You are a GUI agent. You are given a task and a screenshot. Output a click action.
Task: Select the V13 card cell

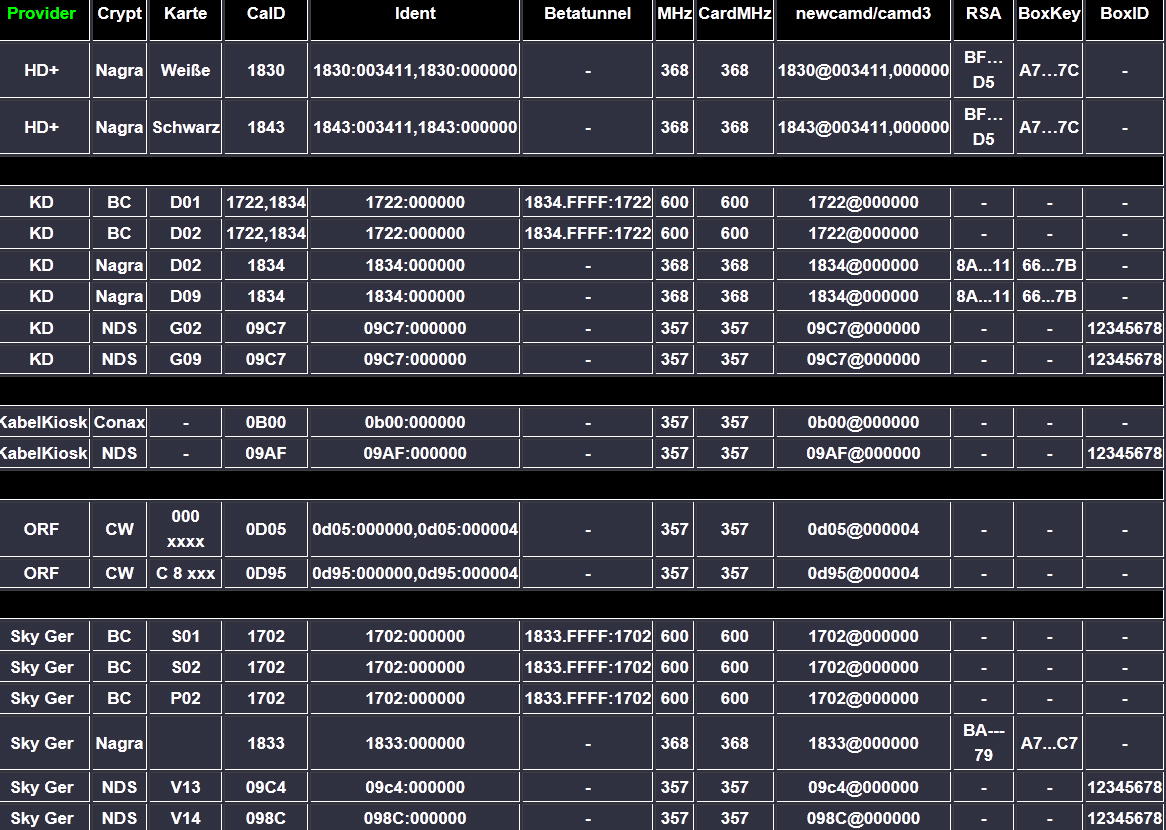pyautogui.click(x=185, y=787)
